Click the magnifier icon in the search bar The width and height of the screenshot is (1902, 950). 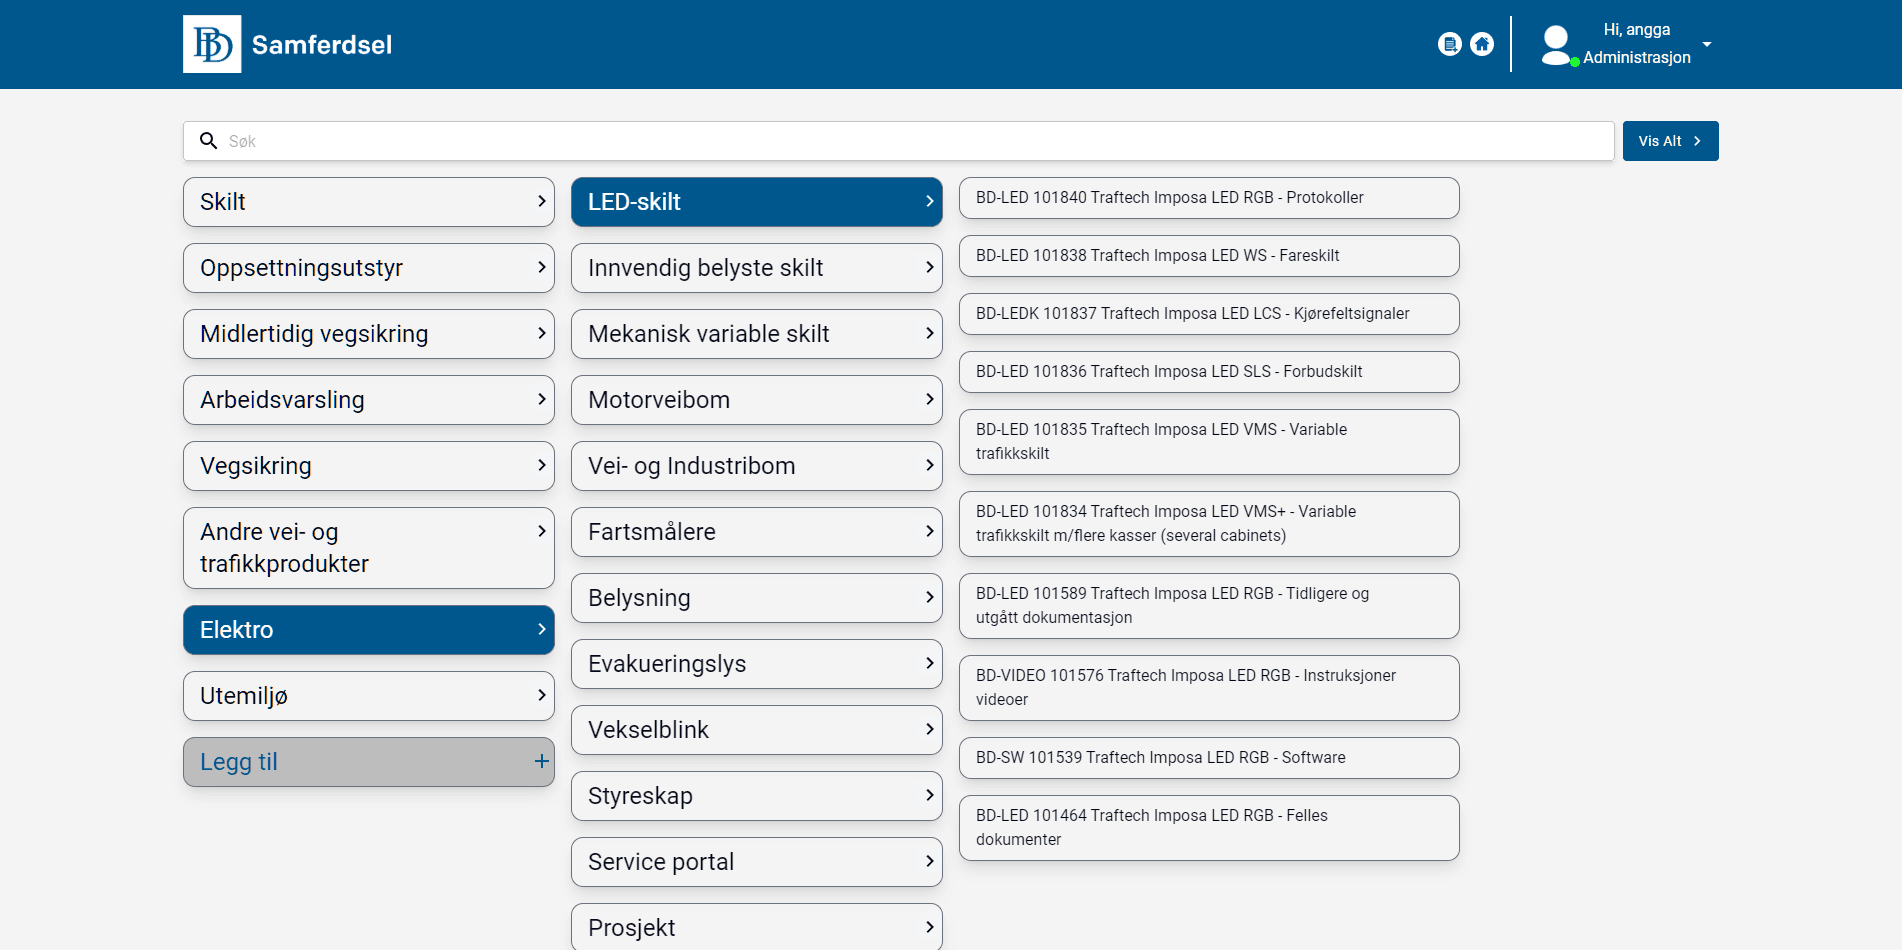pyautogui.click(x=208, y=141)
